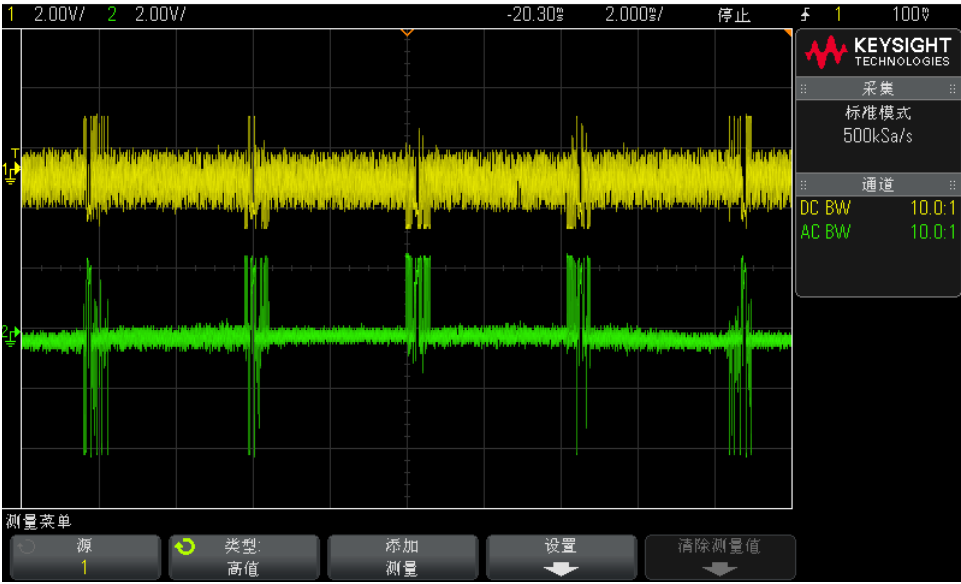This screenshot has height=584, width=961.
Task: Click the -20.30 time delay readout
Action: 535,14
